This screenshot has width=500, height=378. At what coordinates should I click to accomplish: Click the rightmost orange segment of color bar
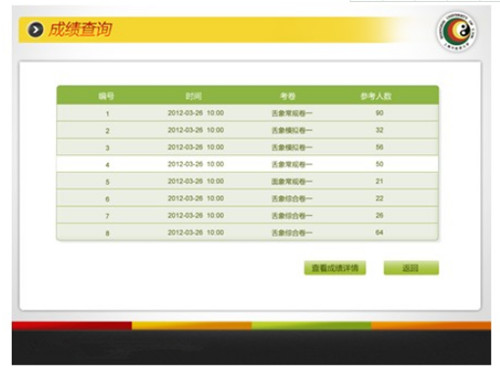[431, 326]
